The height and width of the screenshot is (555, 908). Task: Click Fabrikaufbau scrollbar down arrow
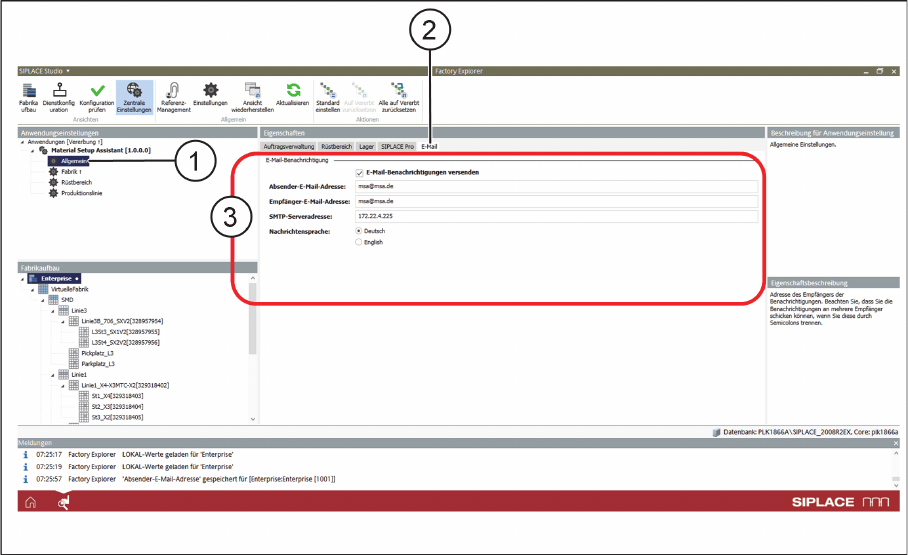tap(252, 419)
